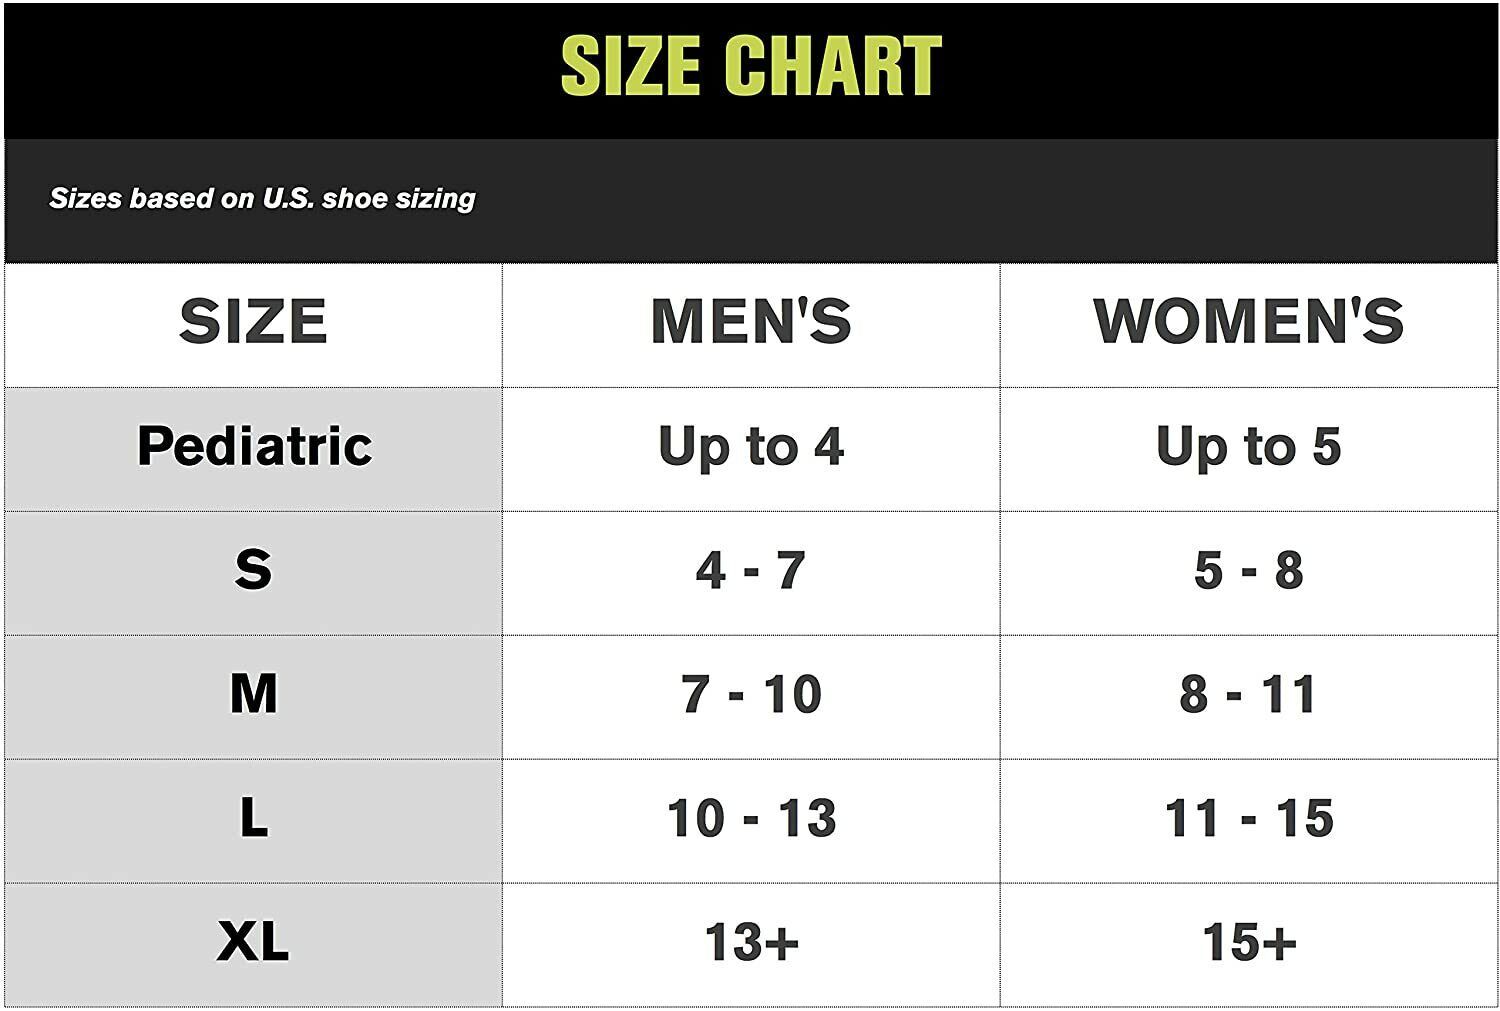Click the women's '5 - 8' cell

1249,571
